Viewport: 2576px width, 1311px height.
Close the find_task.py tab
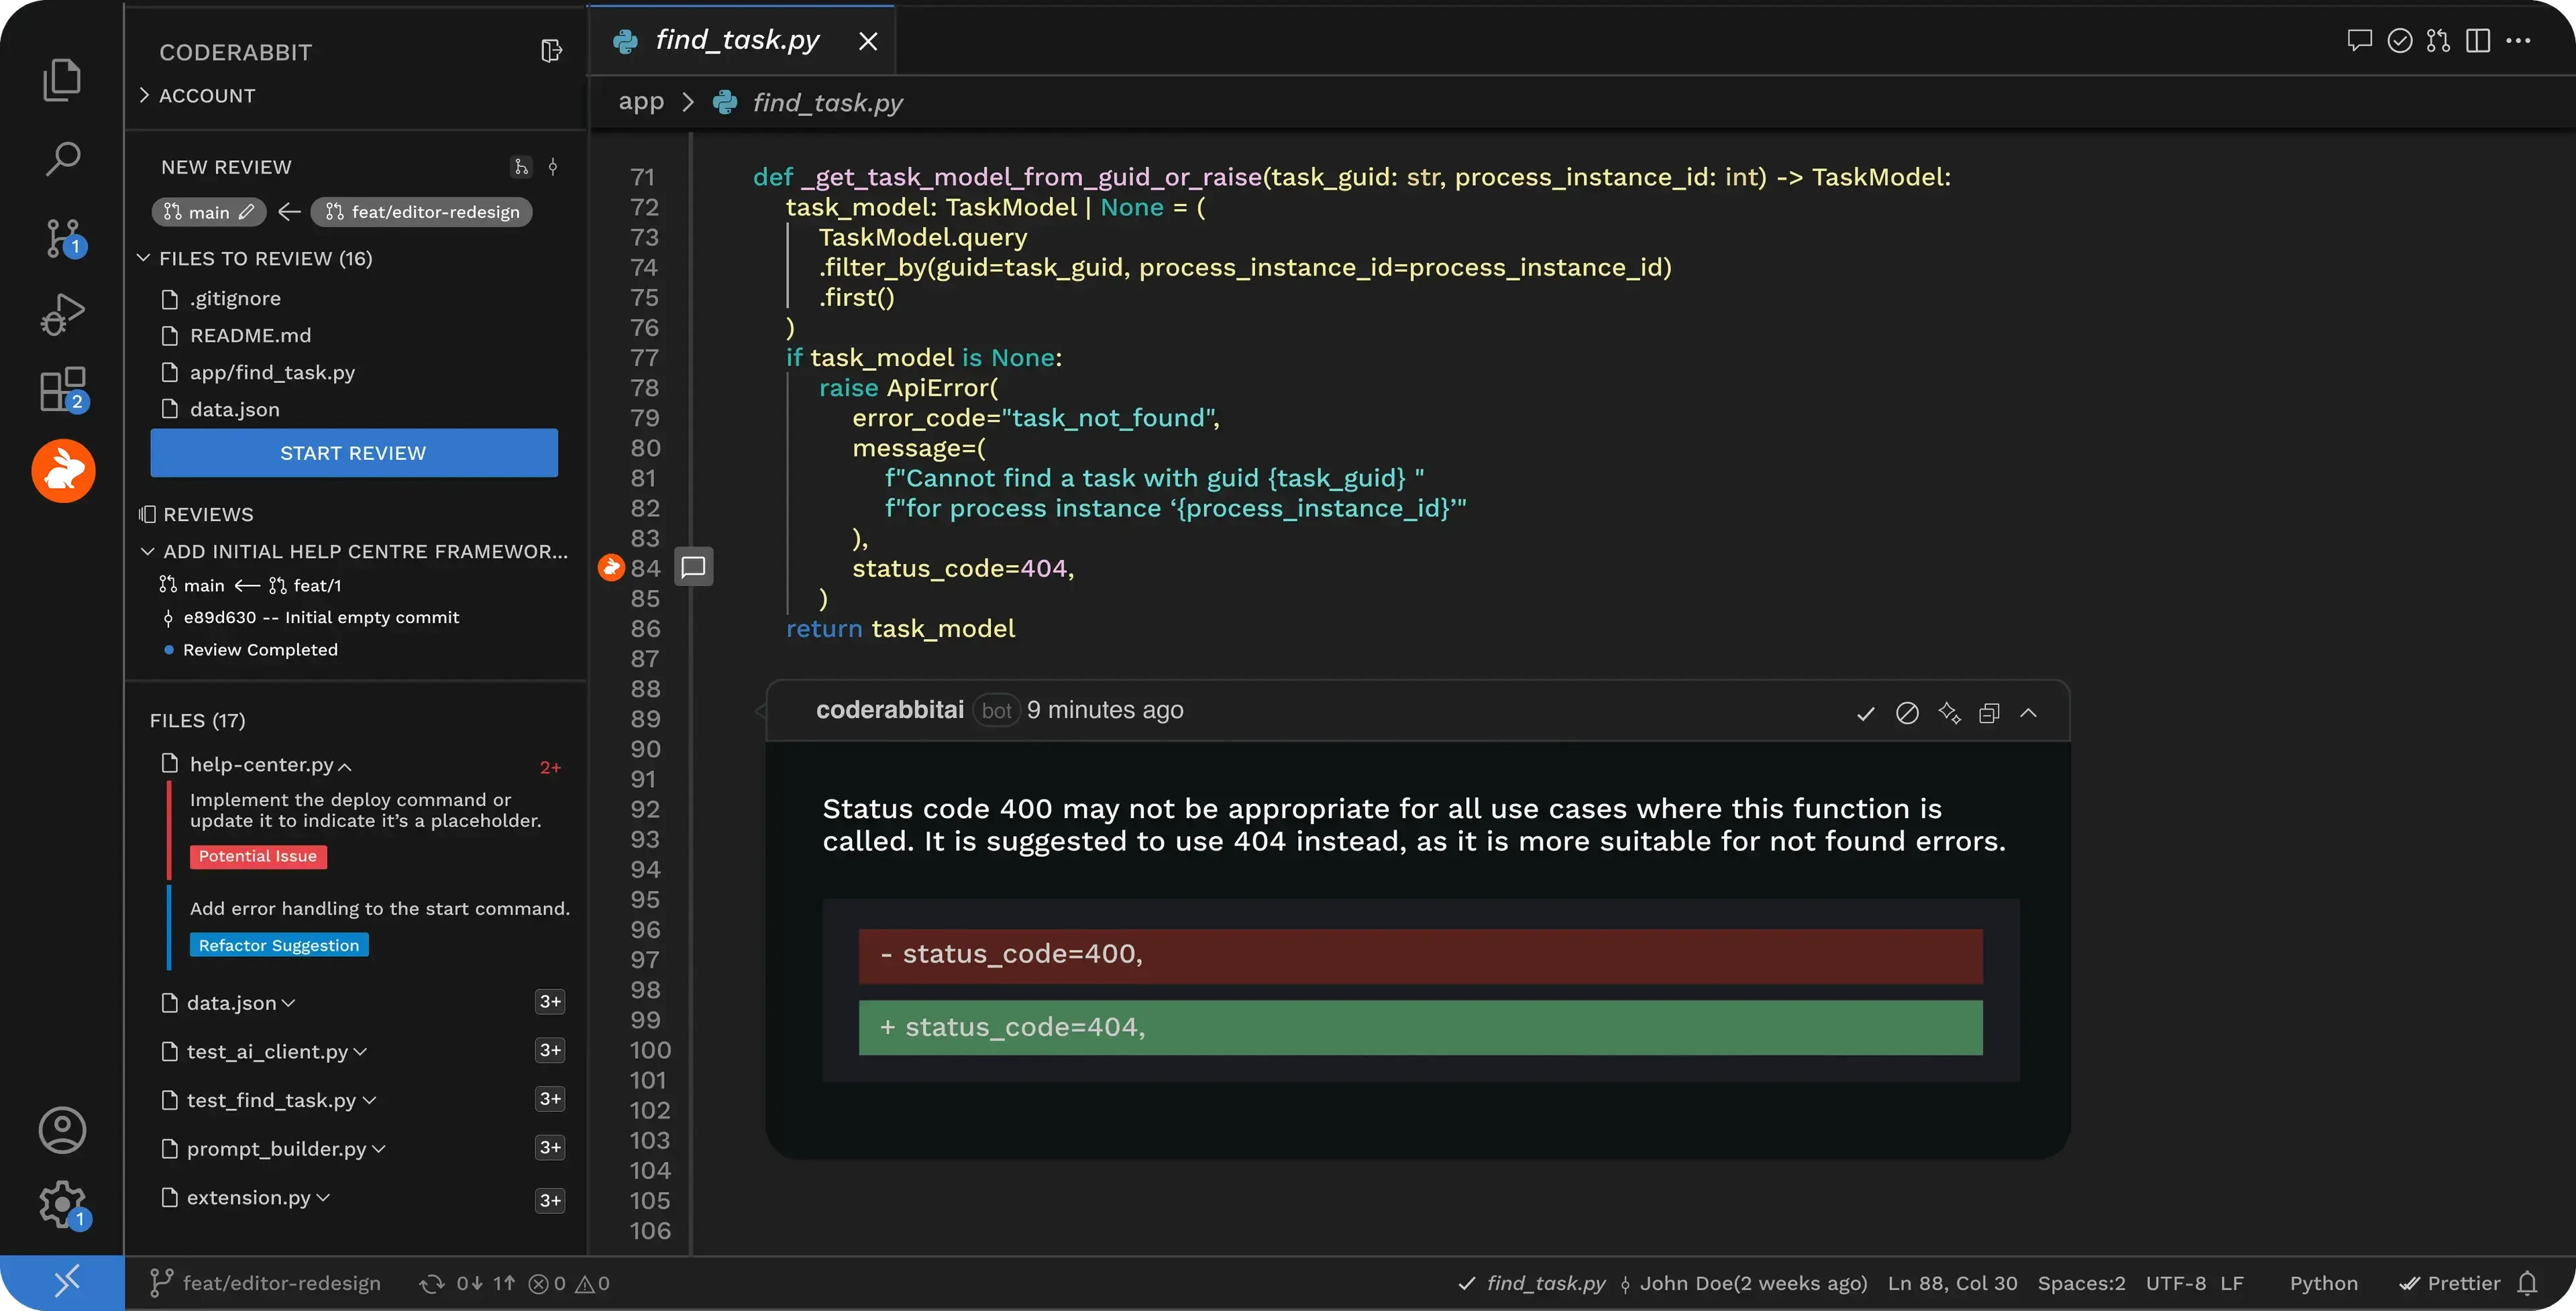(867, 41)
